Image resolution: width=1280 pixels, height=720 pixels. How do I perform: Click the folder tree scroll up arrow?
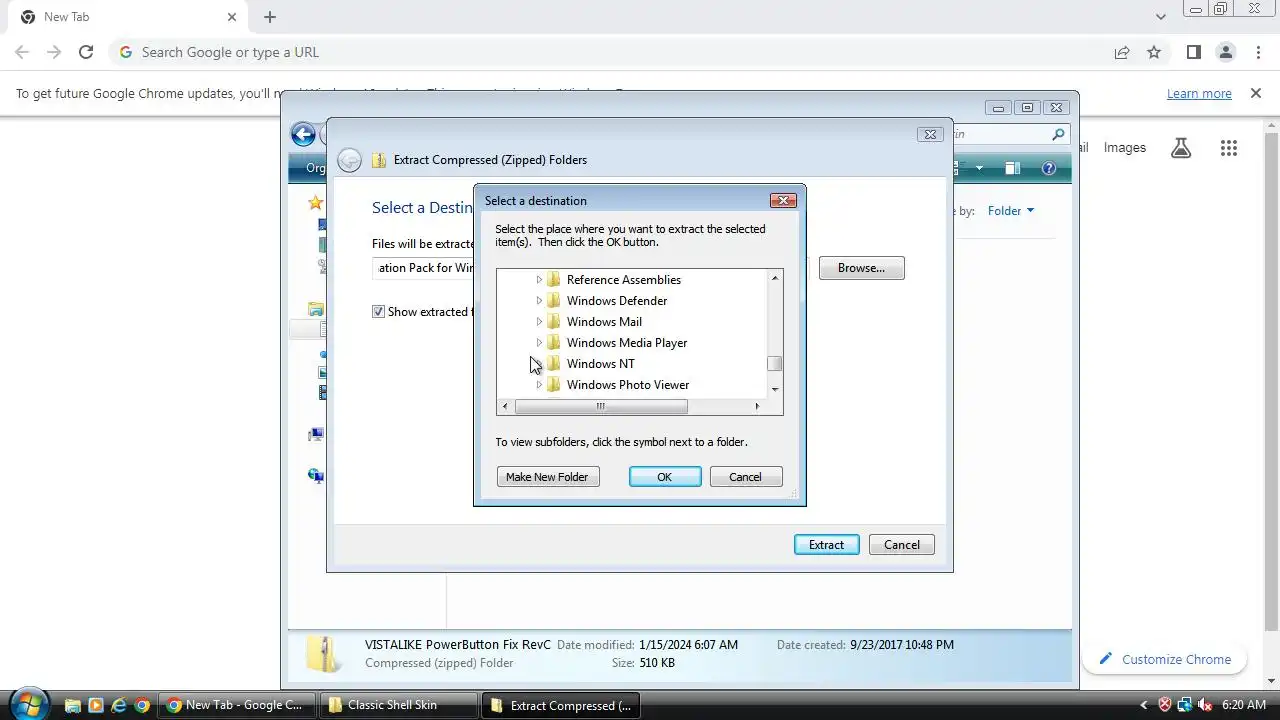tap(774, 278)
